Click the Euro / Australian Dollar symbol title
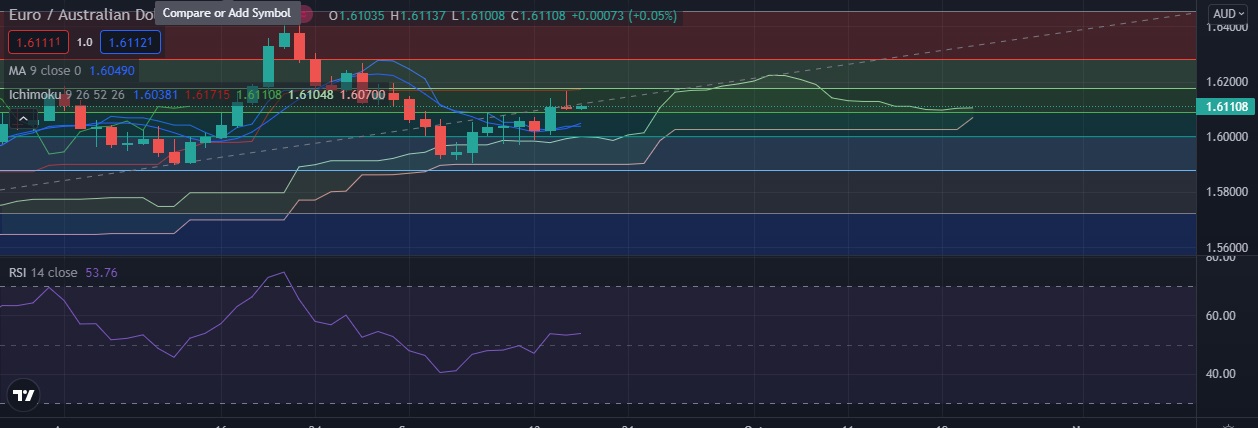The width and height of the screenshot is (1258, 428). pos(81,14)
